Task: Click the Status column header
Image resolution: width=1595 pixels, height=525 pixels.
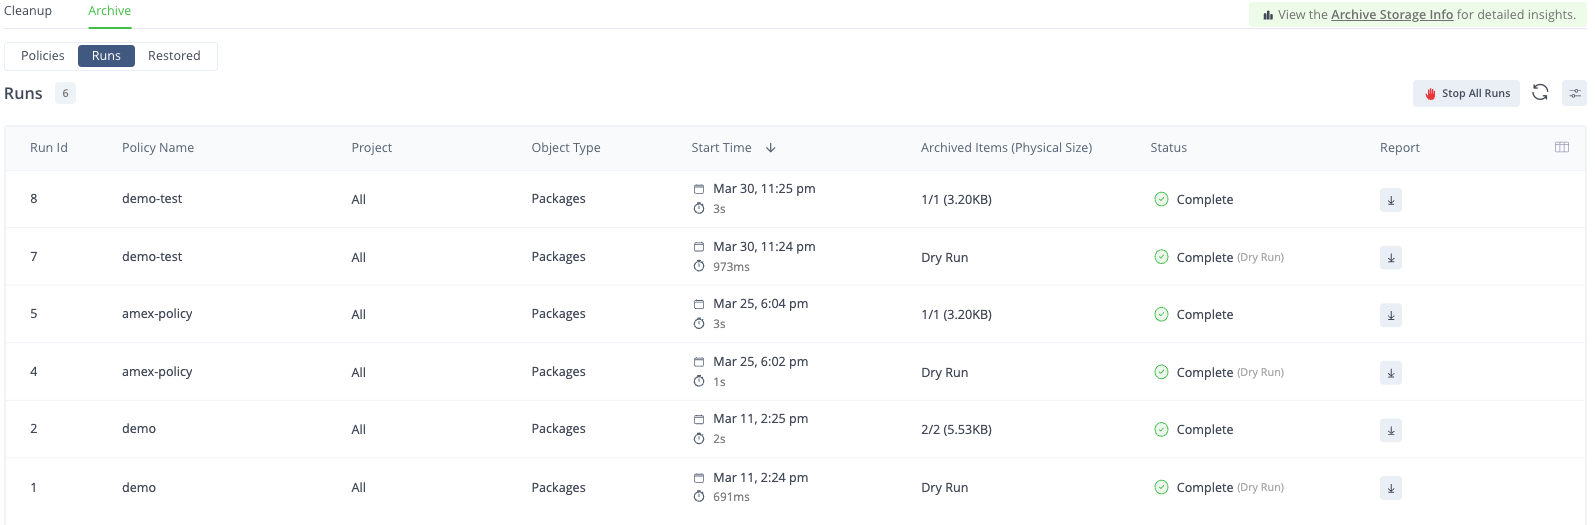Action: pyautogui.click(x=1168, y=148)
